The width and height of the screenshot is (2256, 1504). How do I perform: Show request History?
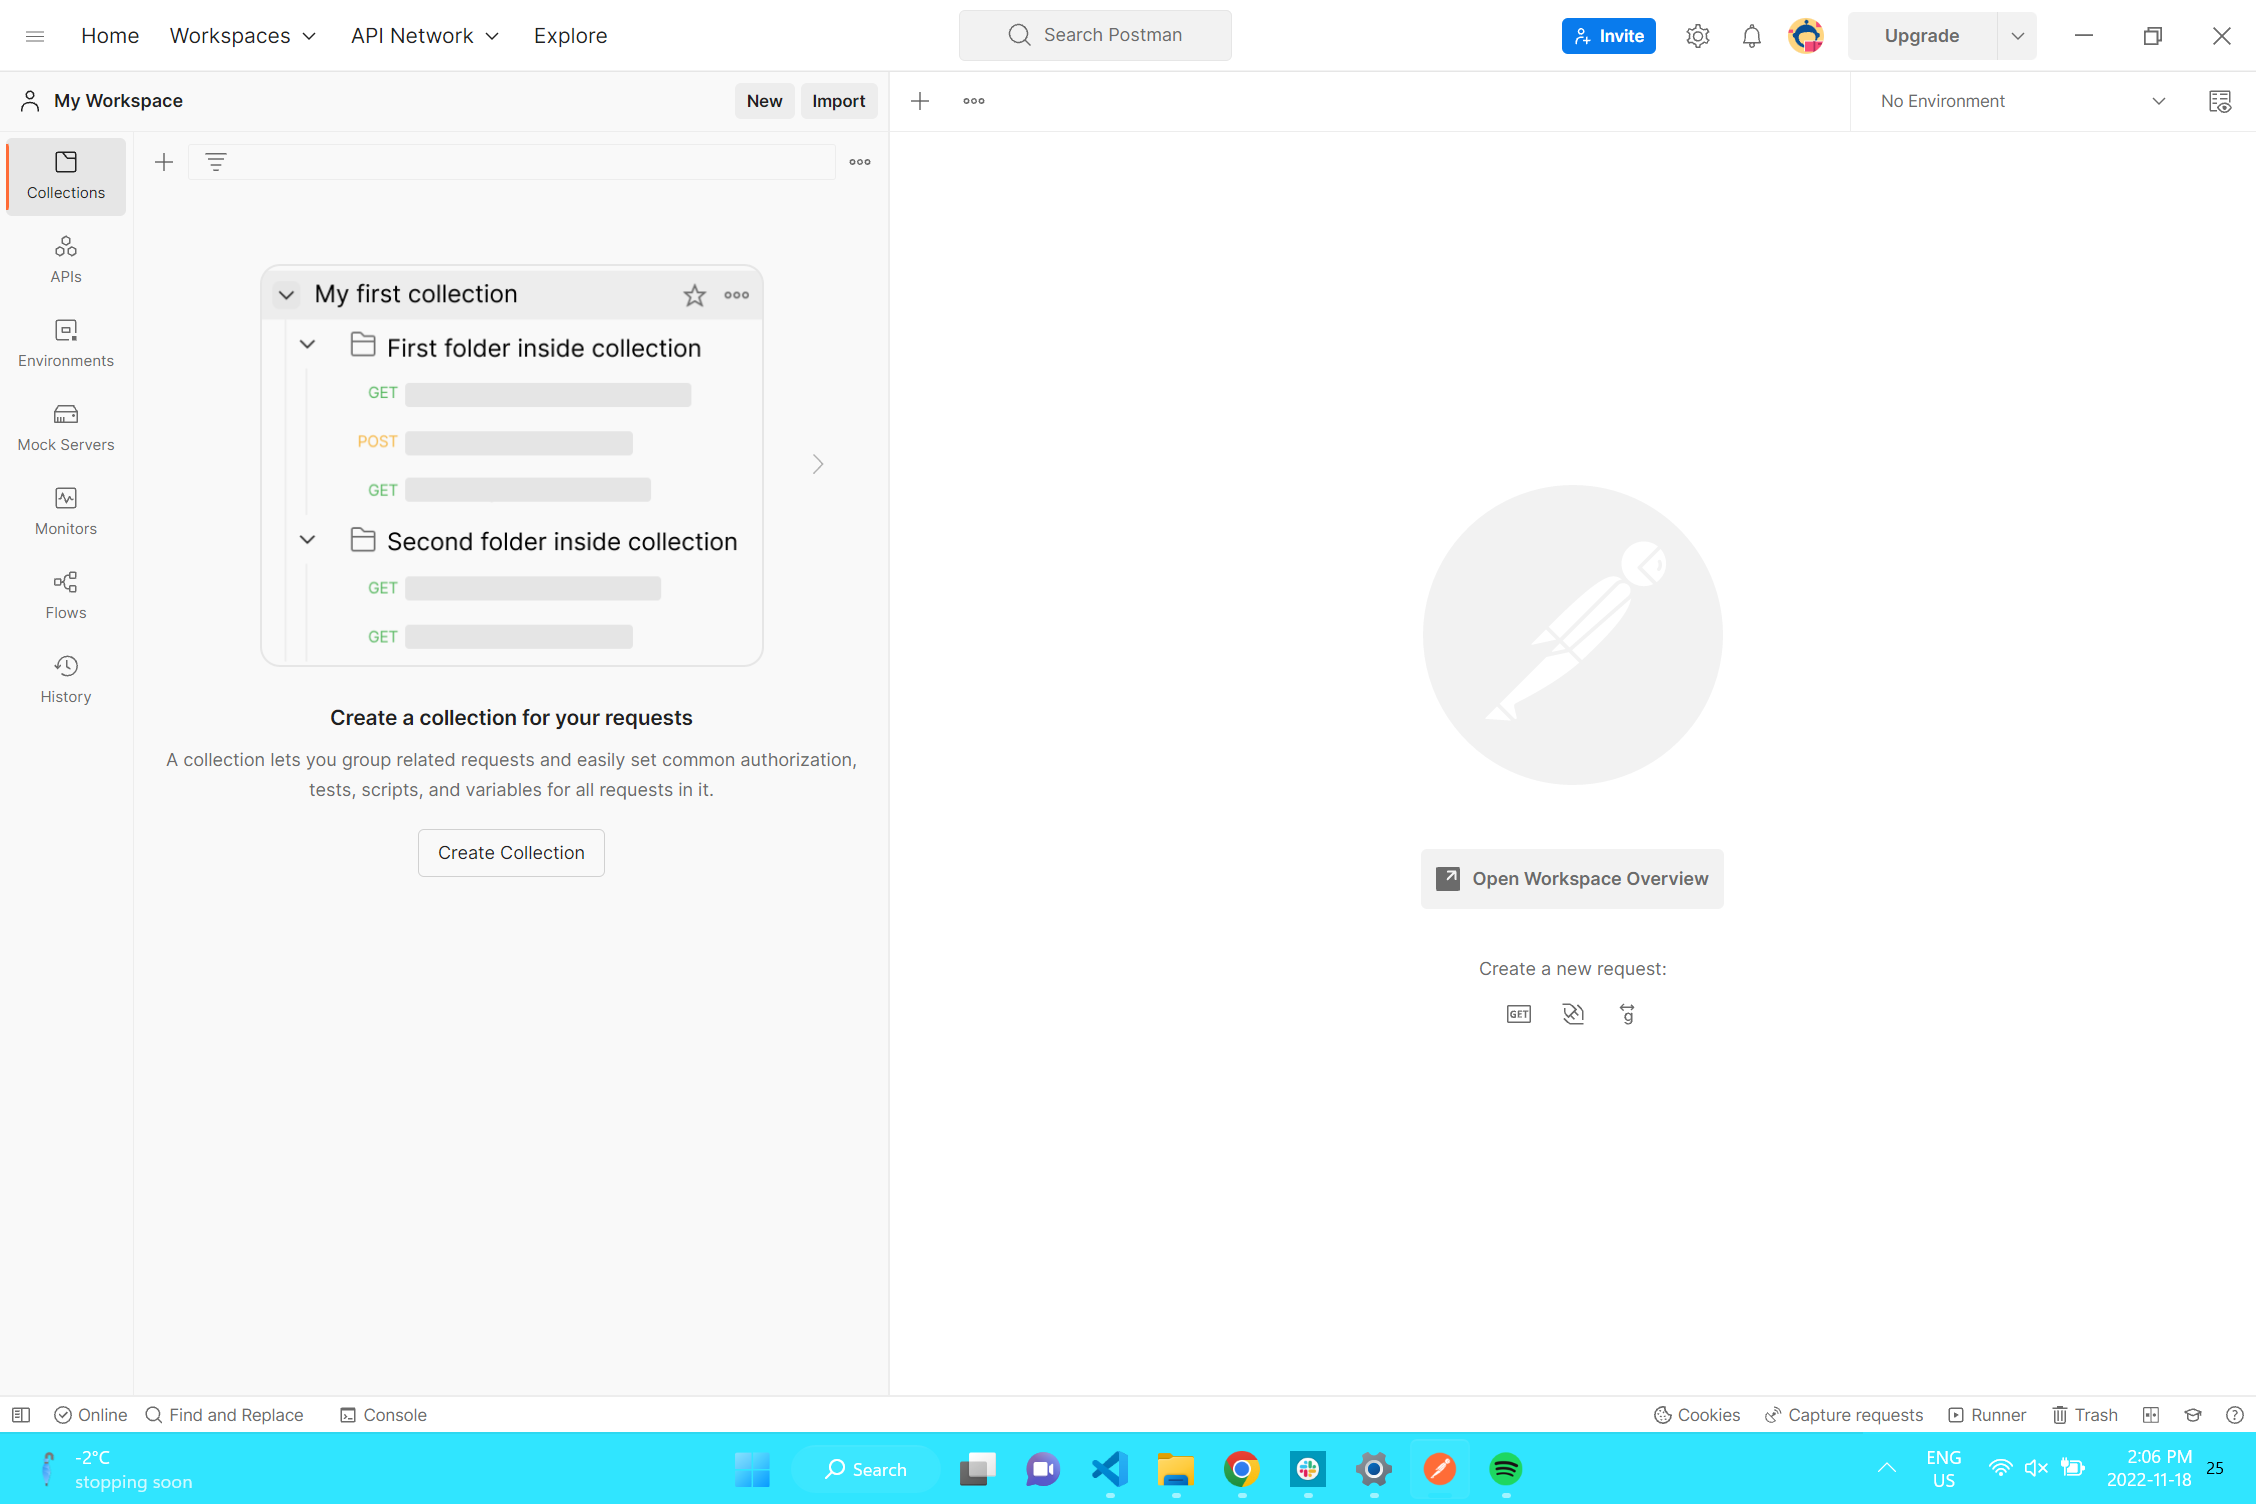(65, 678)
